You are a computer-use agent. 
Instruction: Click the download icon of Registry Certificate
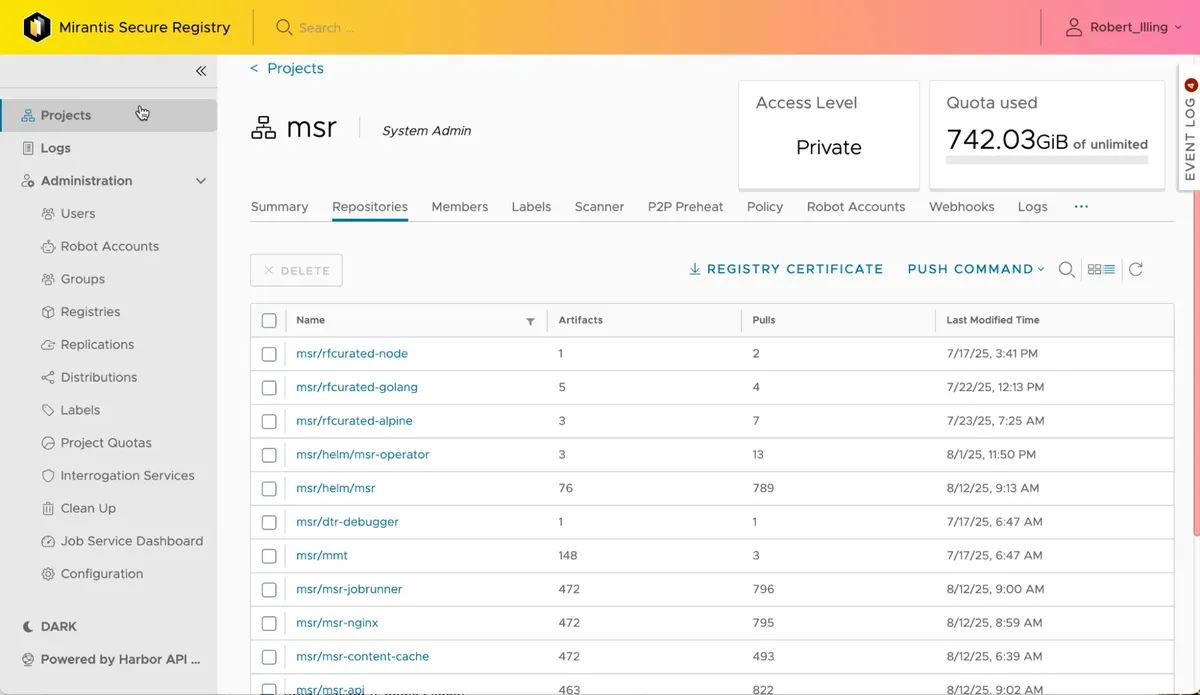[x=695, y=269]
